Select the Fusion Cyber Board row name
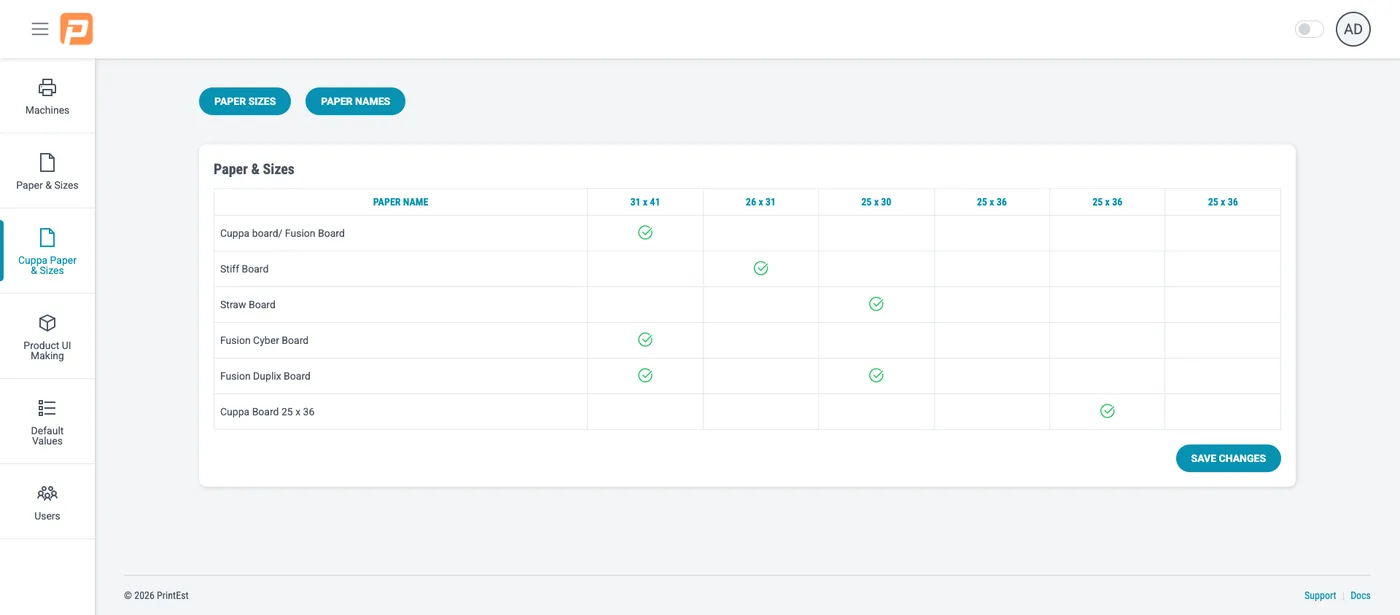The width and height of the screenshot is (1400, 615). click(264, 340)
